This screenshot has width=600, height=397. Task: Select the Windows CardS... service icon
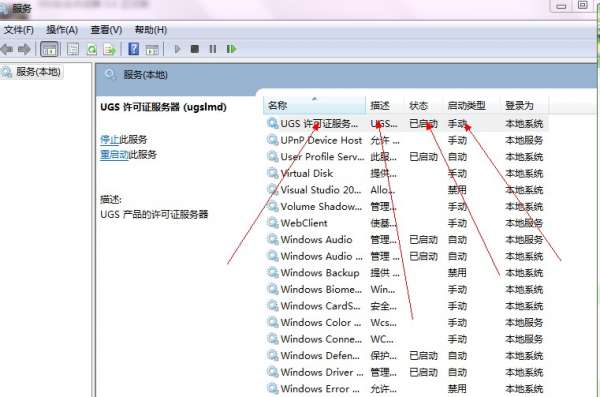point(272,306)
